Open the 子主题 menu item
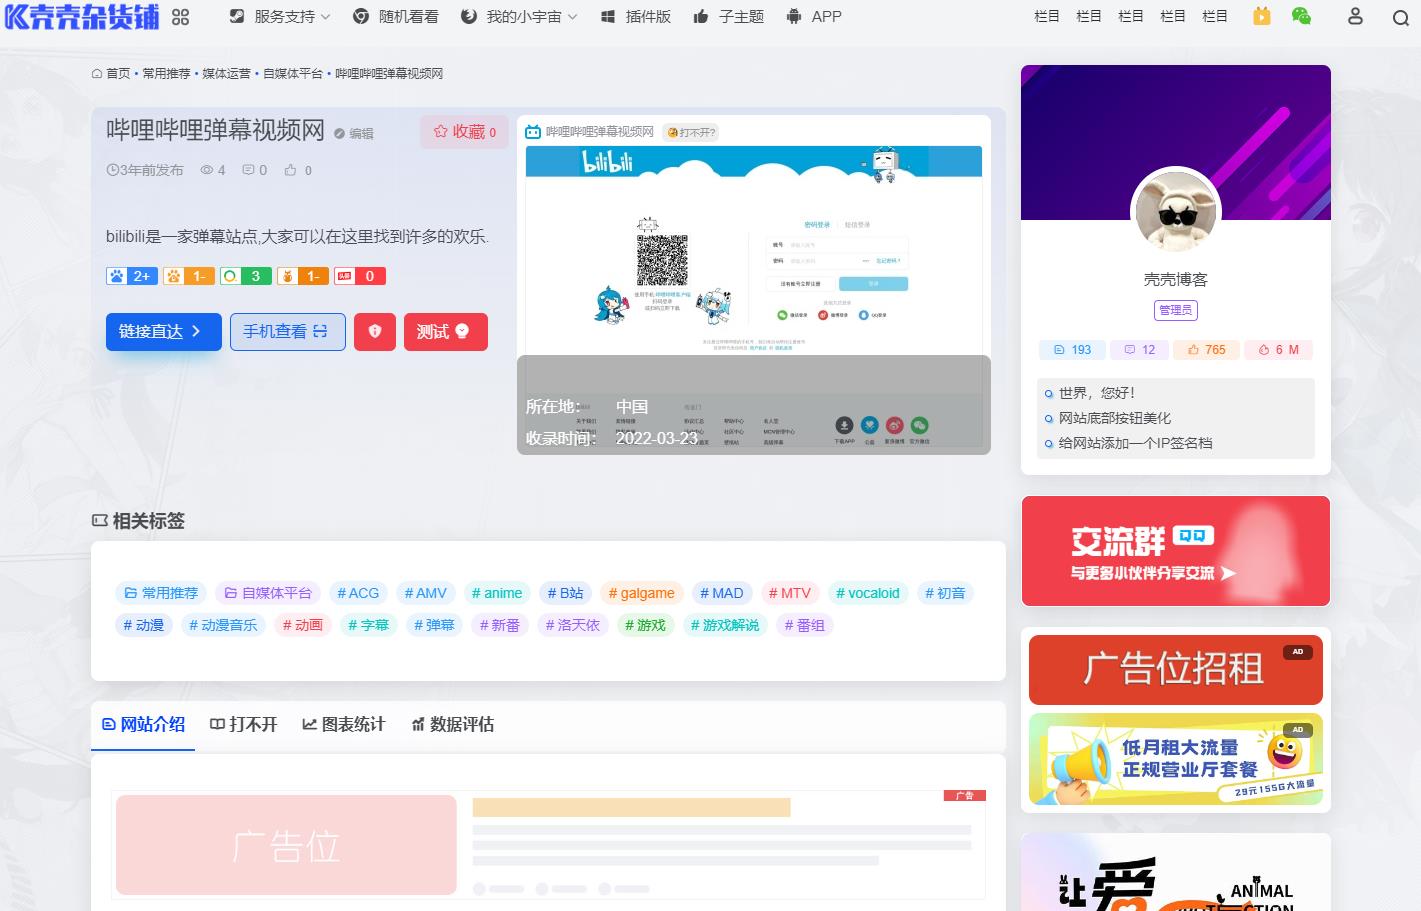The width and height of the screenshot is (1421, 911). coord(729,17)
